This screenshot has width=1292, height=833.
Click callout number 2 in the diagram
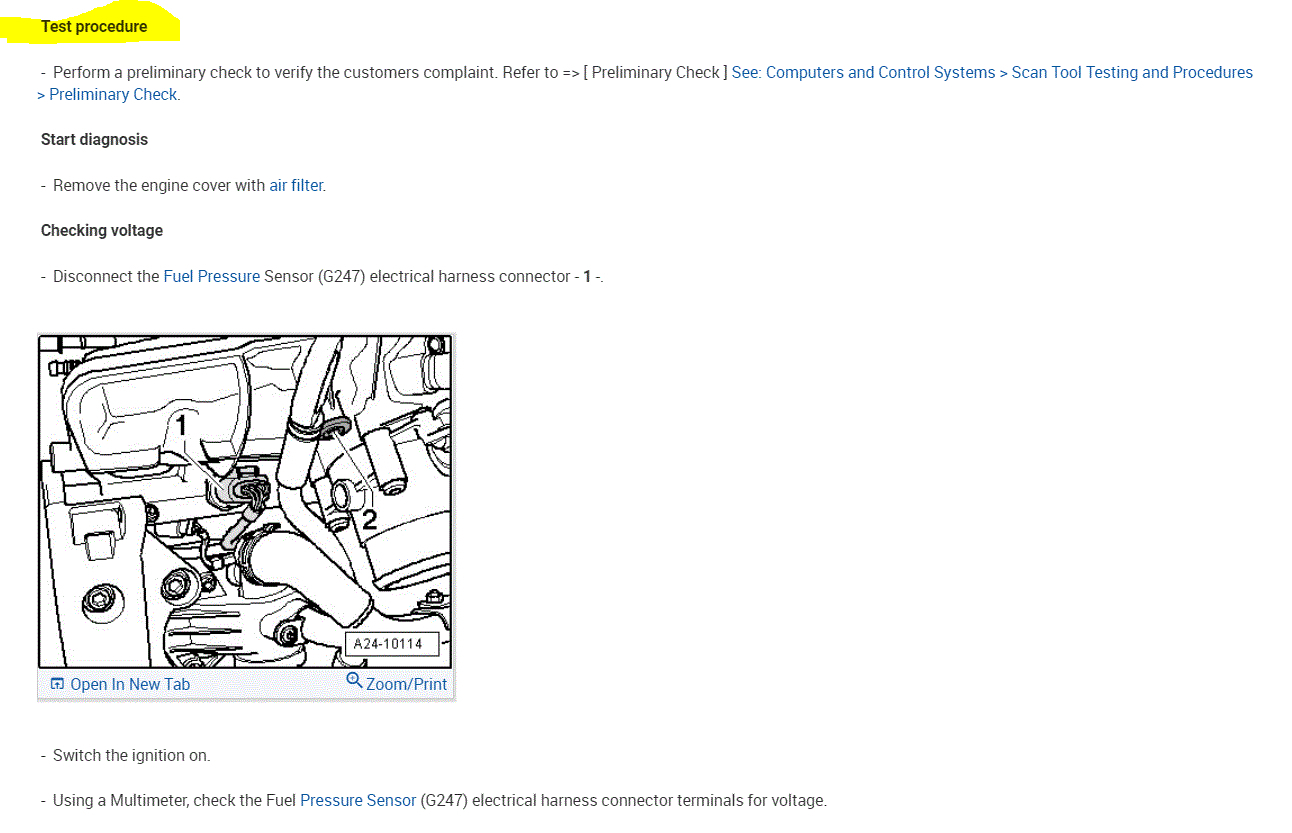[x=369, y=520]
